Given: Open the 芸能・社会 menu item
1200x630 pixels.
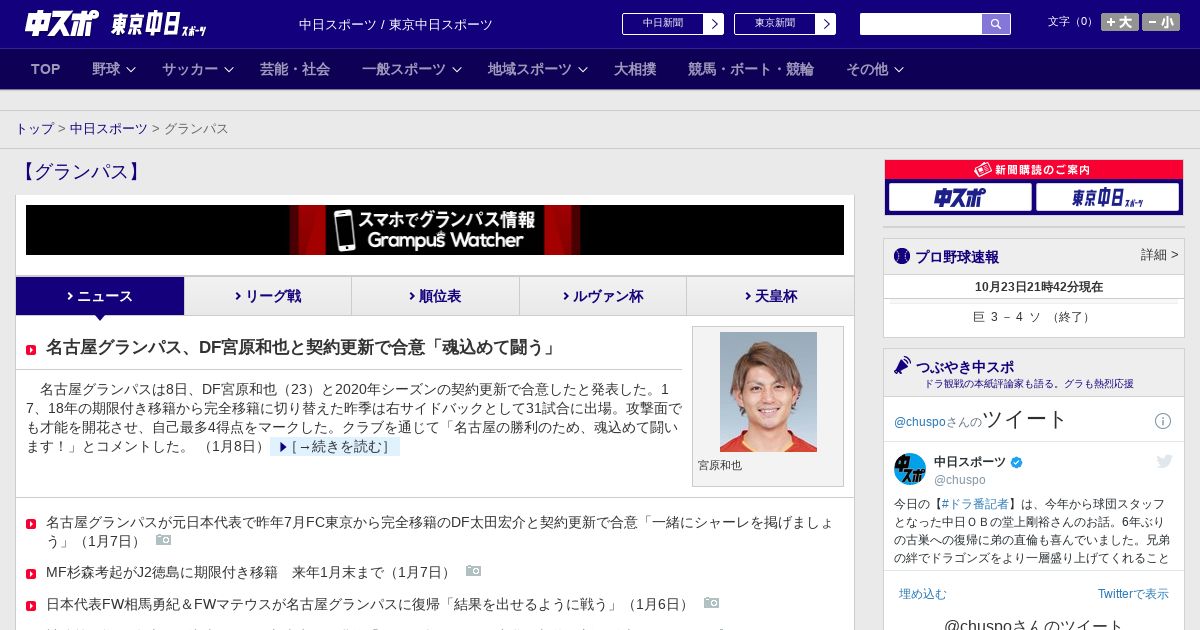Looking at the screenshot, I should (295, 69).
